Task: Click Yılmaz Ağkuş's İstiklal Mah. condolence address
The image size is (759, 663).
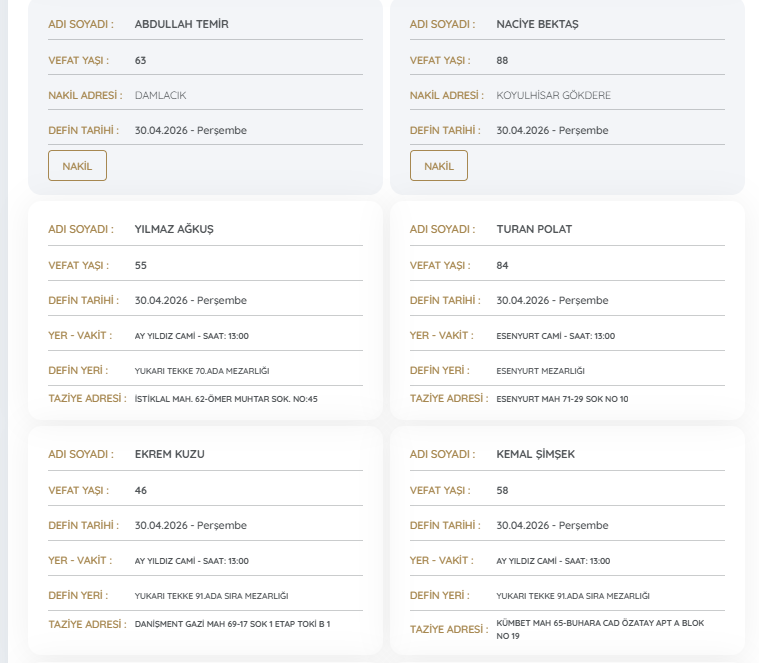Action: click(x=225, y=399)
